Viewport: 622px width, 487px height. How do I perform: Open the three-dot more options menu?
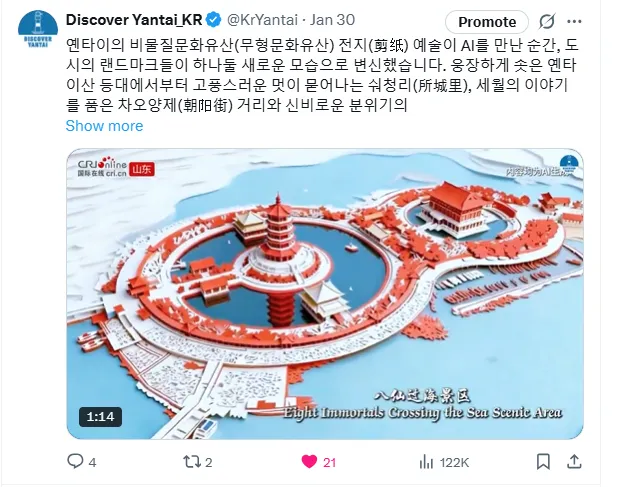[574, 22]
